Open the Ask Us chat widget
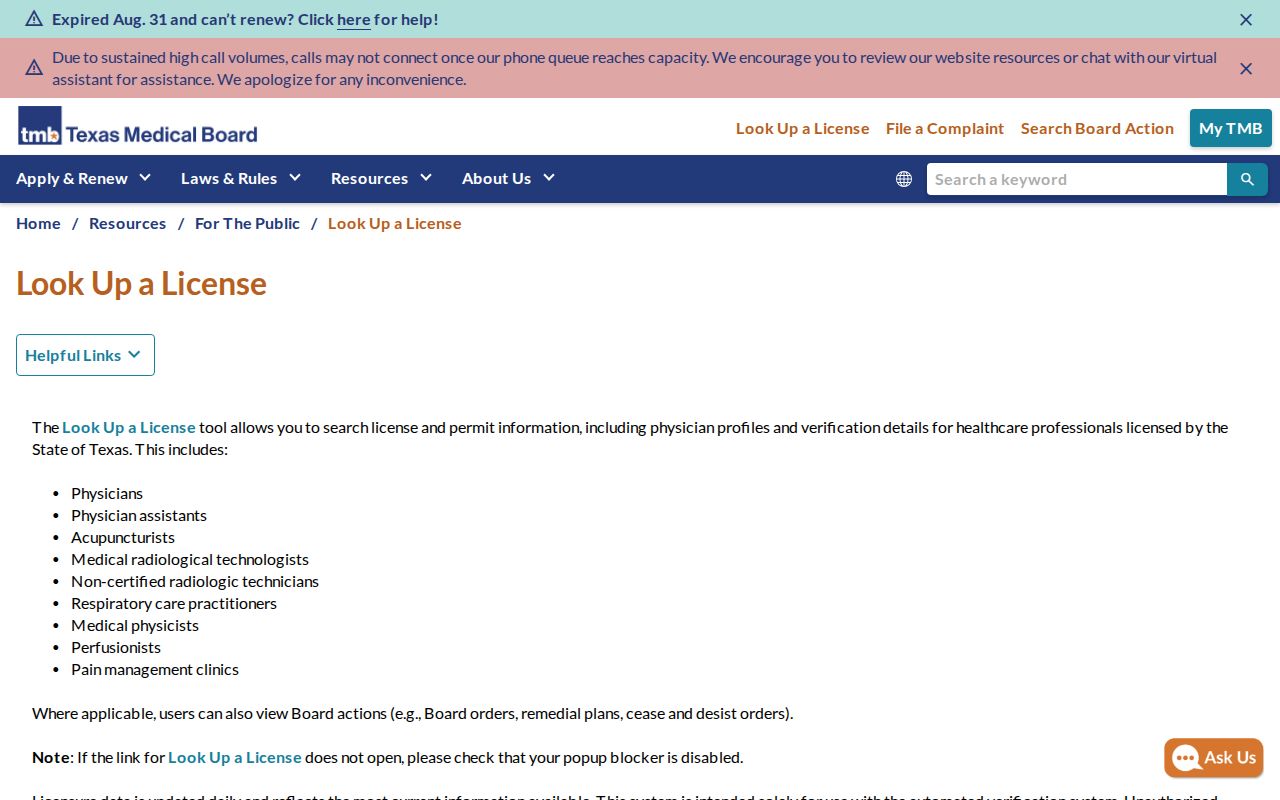This screenshot has height=800, width=1280. (1214, 758)
